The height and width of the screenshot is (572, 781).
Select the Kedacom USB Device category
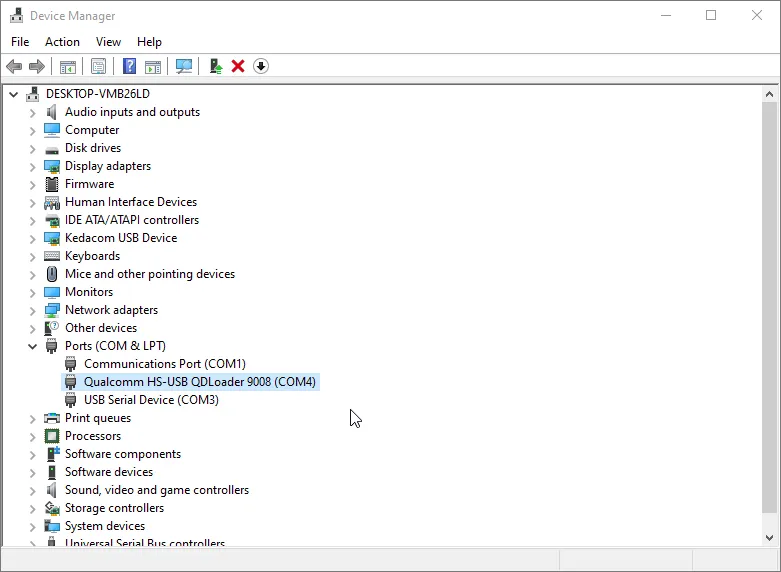pyautogui.click(x=120, y=238)
